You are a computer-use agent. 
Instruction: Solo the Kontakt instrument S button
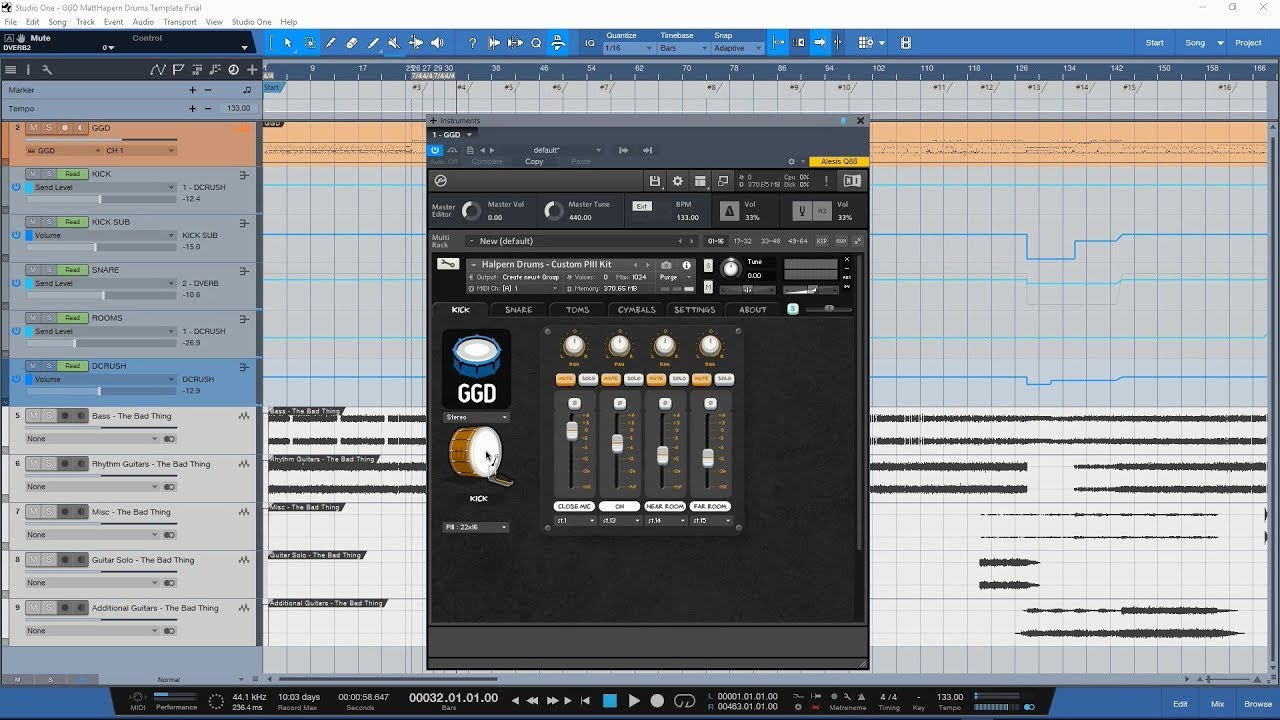(708, 265)
